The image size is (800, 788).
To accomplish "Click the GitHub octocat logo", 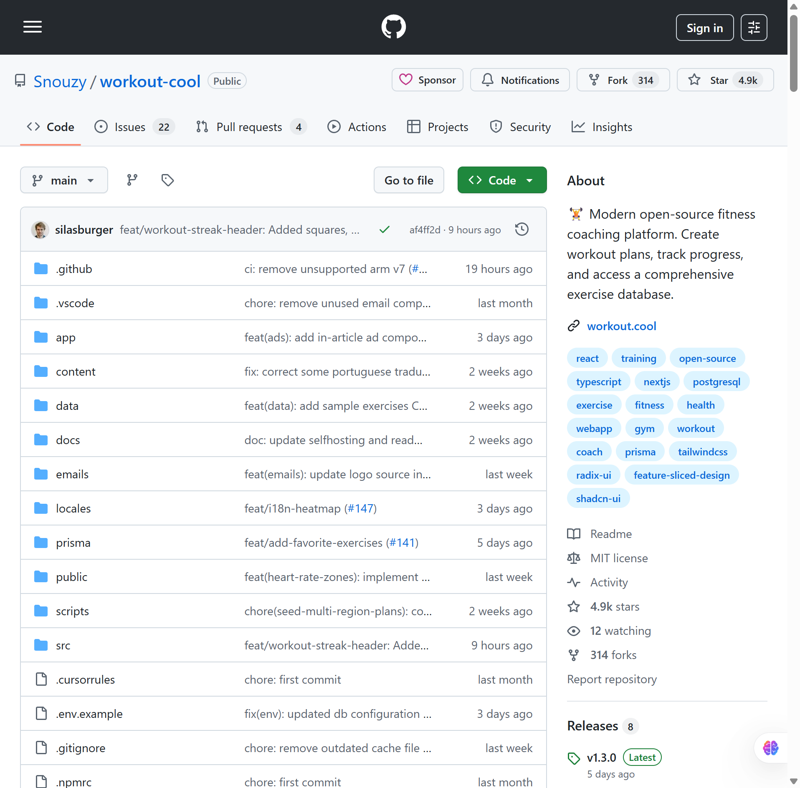I will point(393,27).
